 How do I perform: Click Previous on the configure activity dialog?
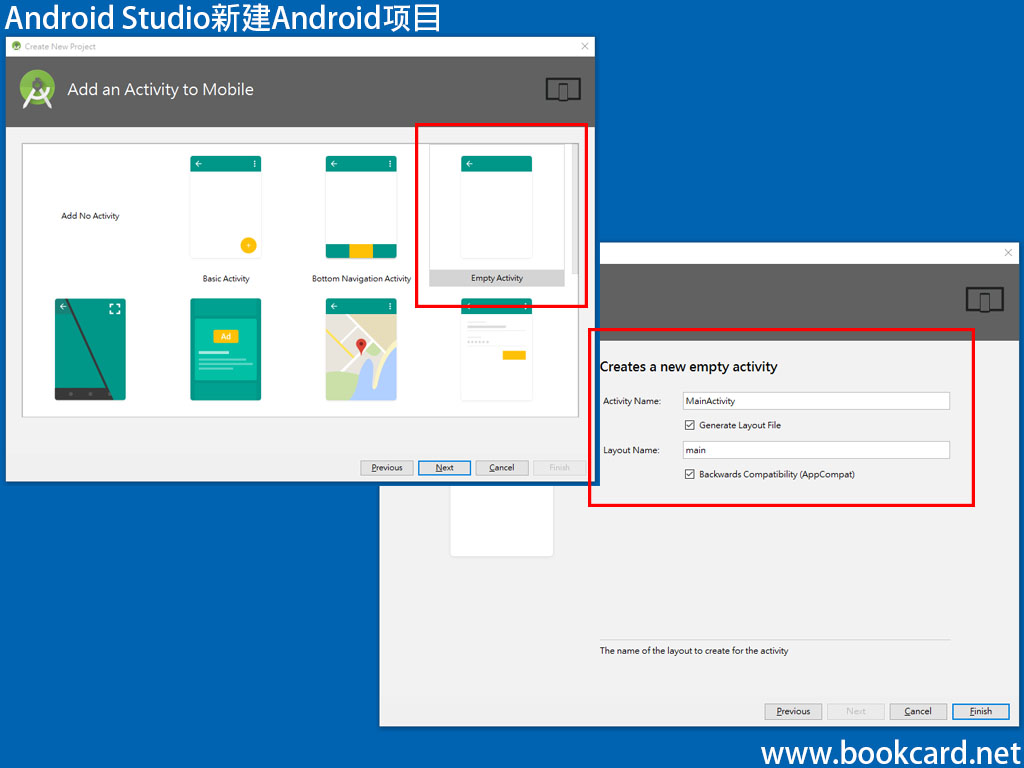tap(793, 711)
